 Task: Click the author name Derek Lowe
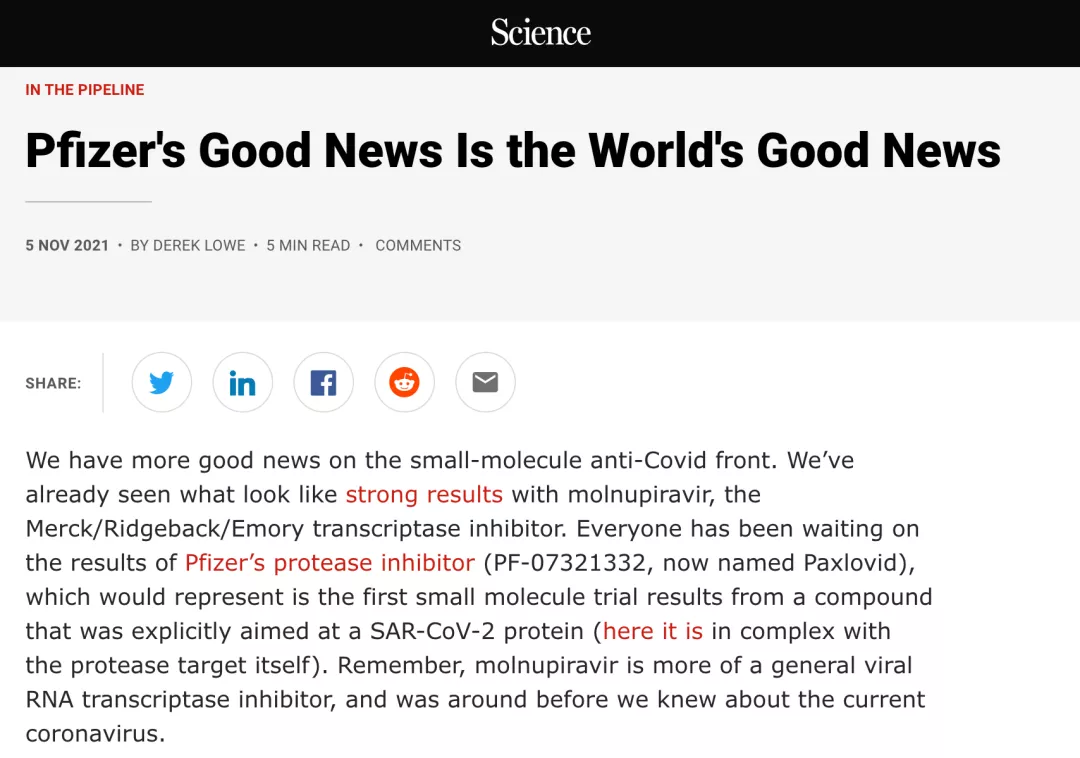[x=198, y=246]
